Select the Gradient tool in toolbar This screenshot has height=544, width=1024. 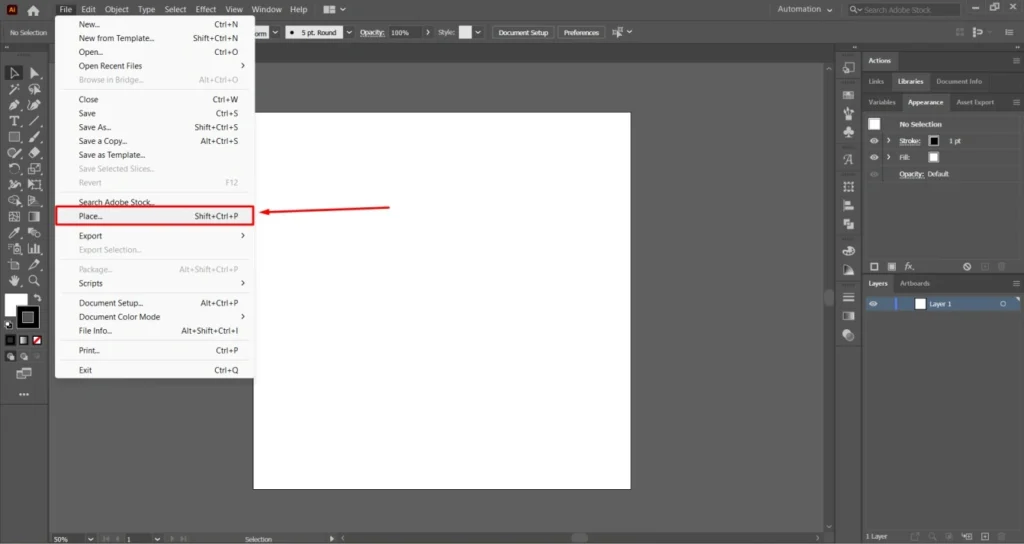(35, 217)
